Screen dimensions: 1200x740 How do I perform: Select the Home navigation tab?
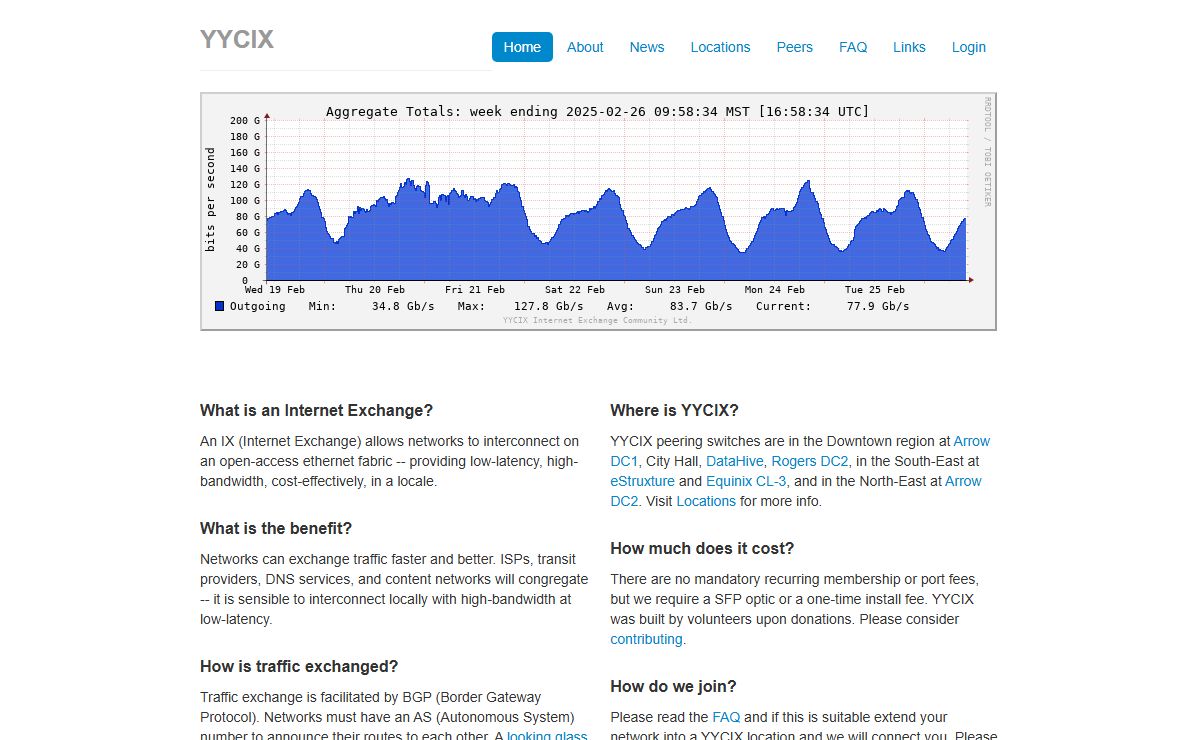[522, 47]
